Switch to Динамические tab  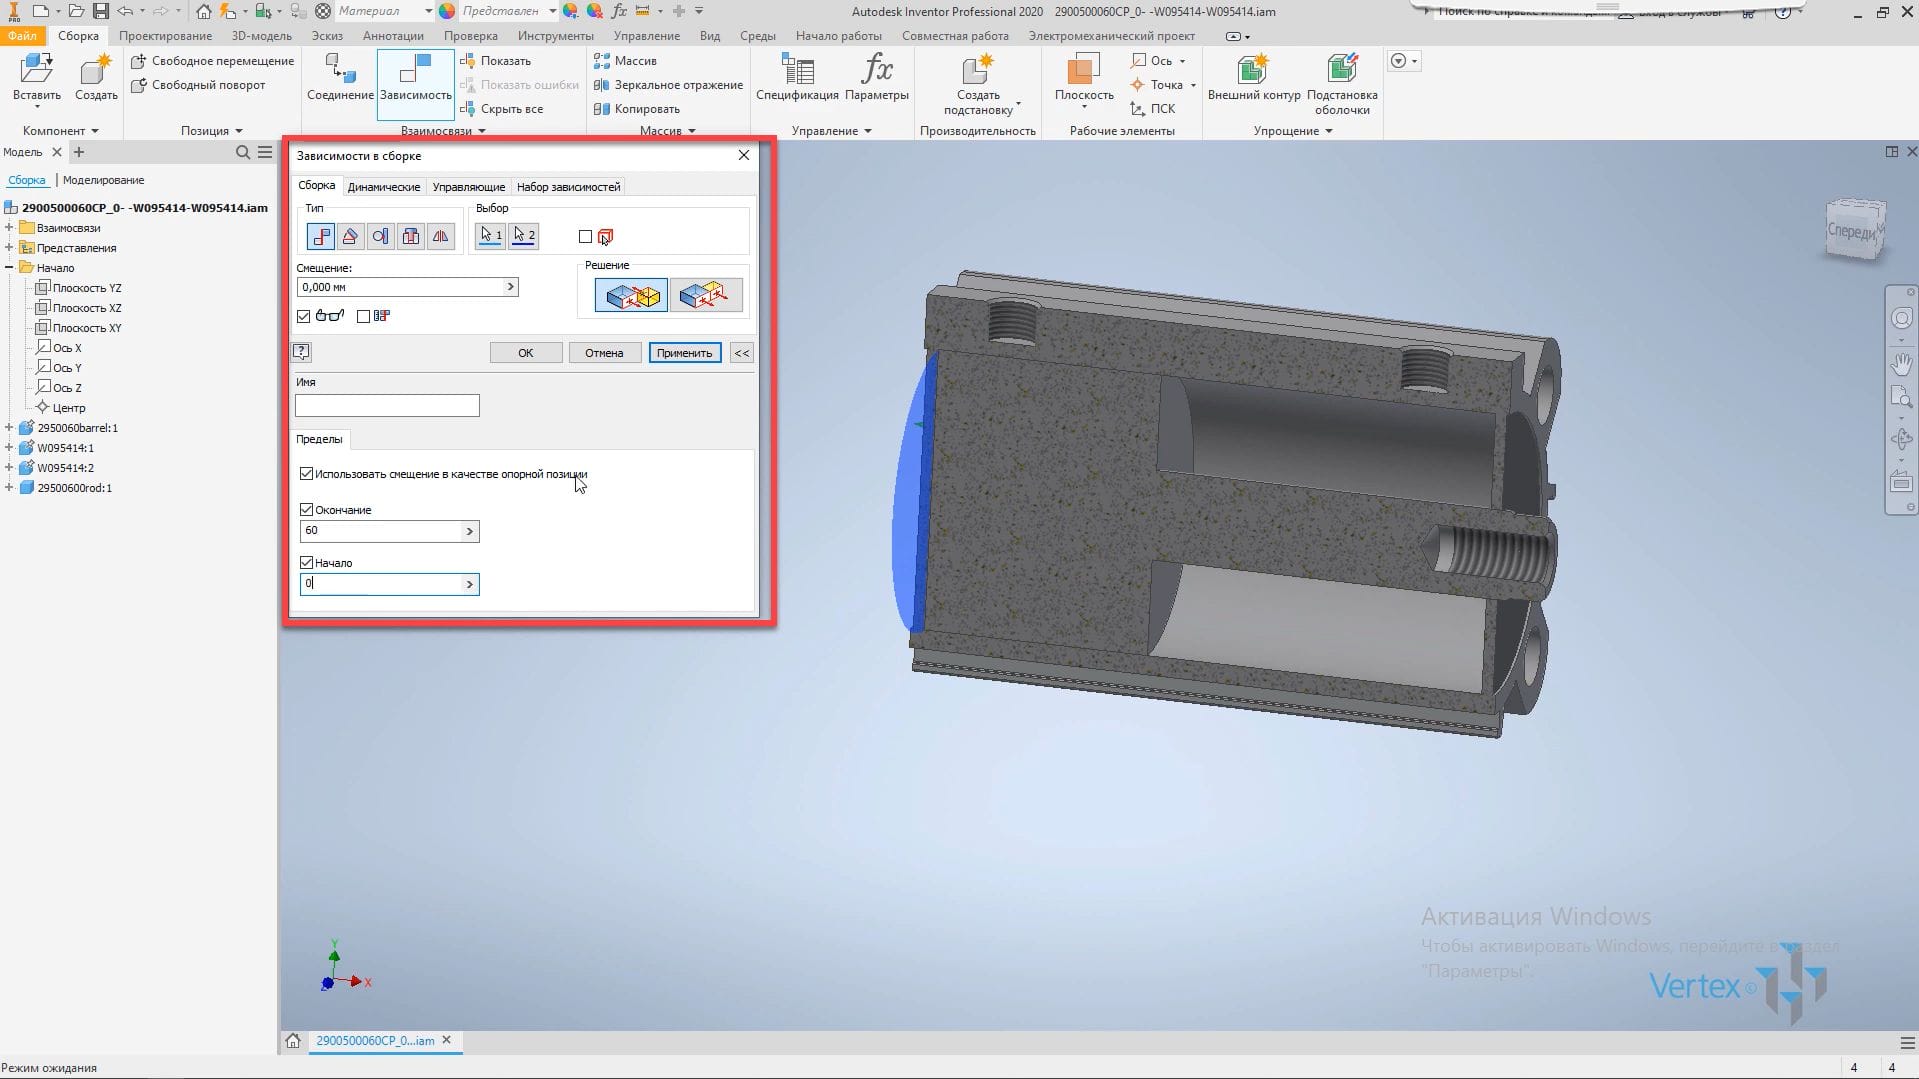tap(384, 187)
